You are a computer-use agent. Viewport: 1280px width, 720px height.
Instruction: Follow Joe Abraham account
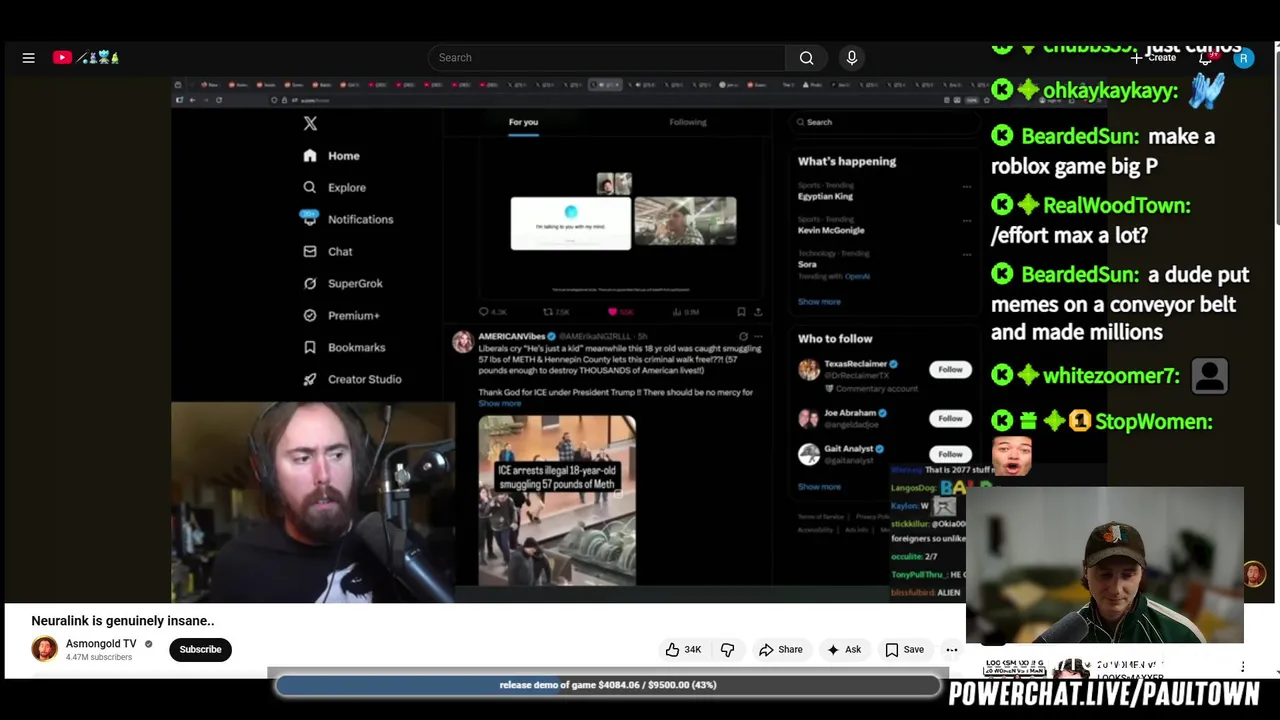tap(950, 419)
